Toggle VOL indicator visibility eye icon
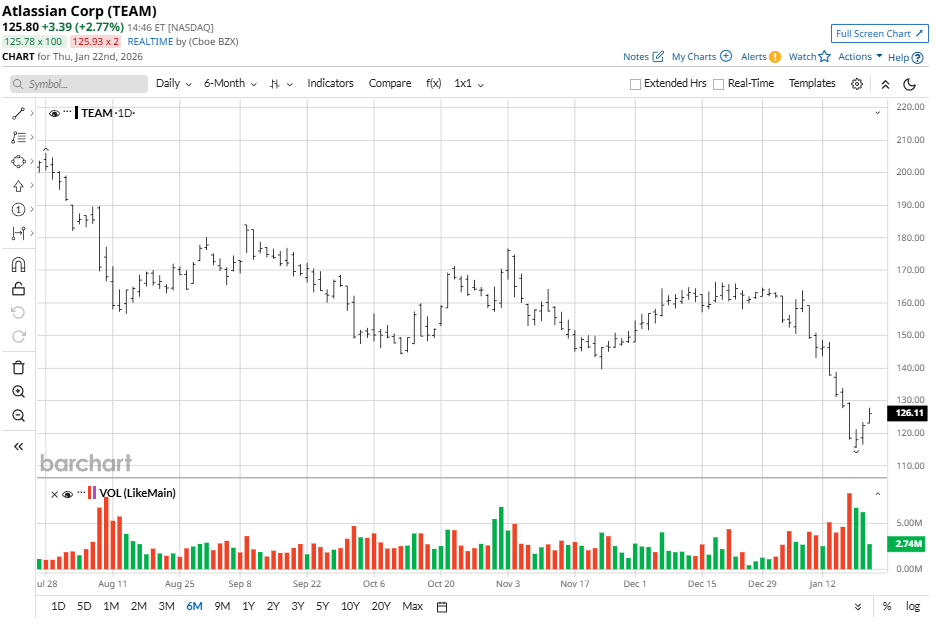Screen dimensions: 936x624 67,494
